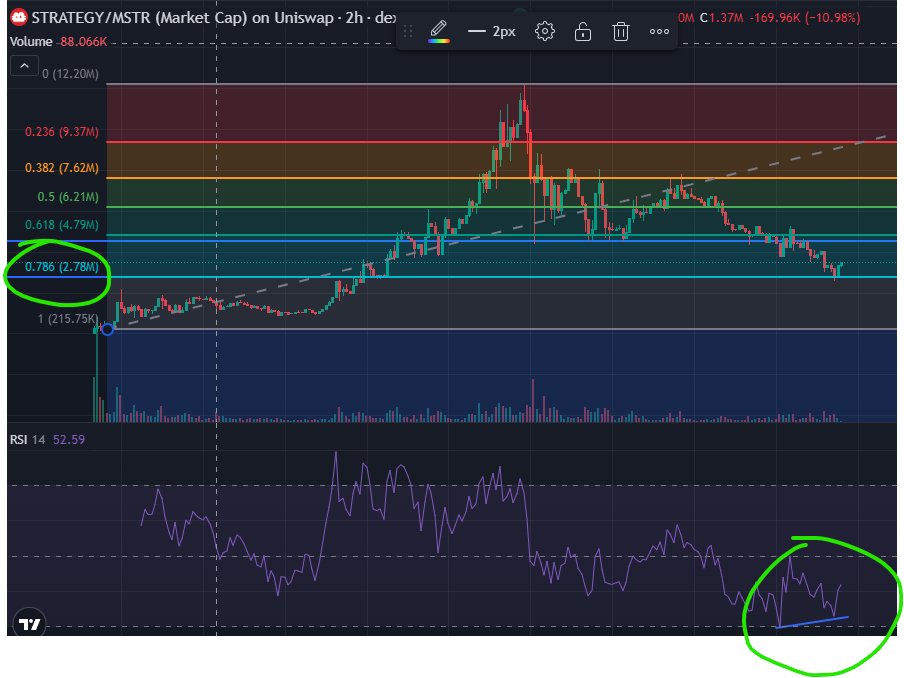Click the 0.382 (7.62M) Fib label
The width and height of the screenshot is (904, 678).
62,168
